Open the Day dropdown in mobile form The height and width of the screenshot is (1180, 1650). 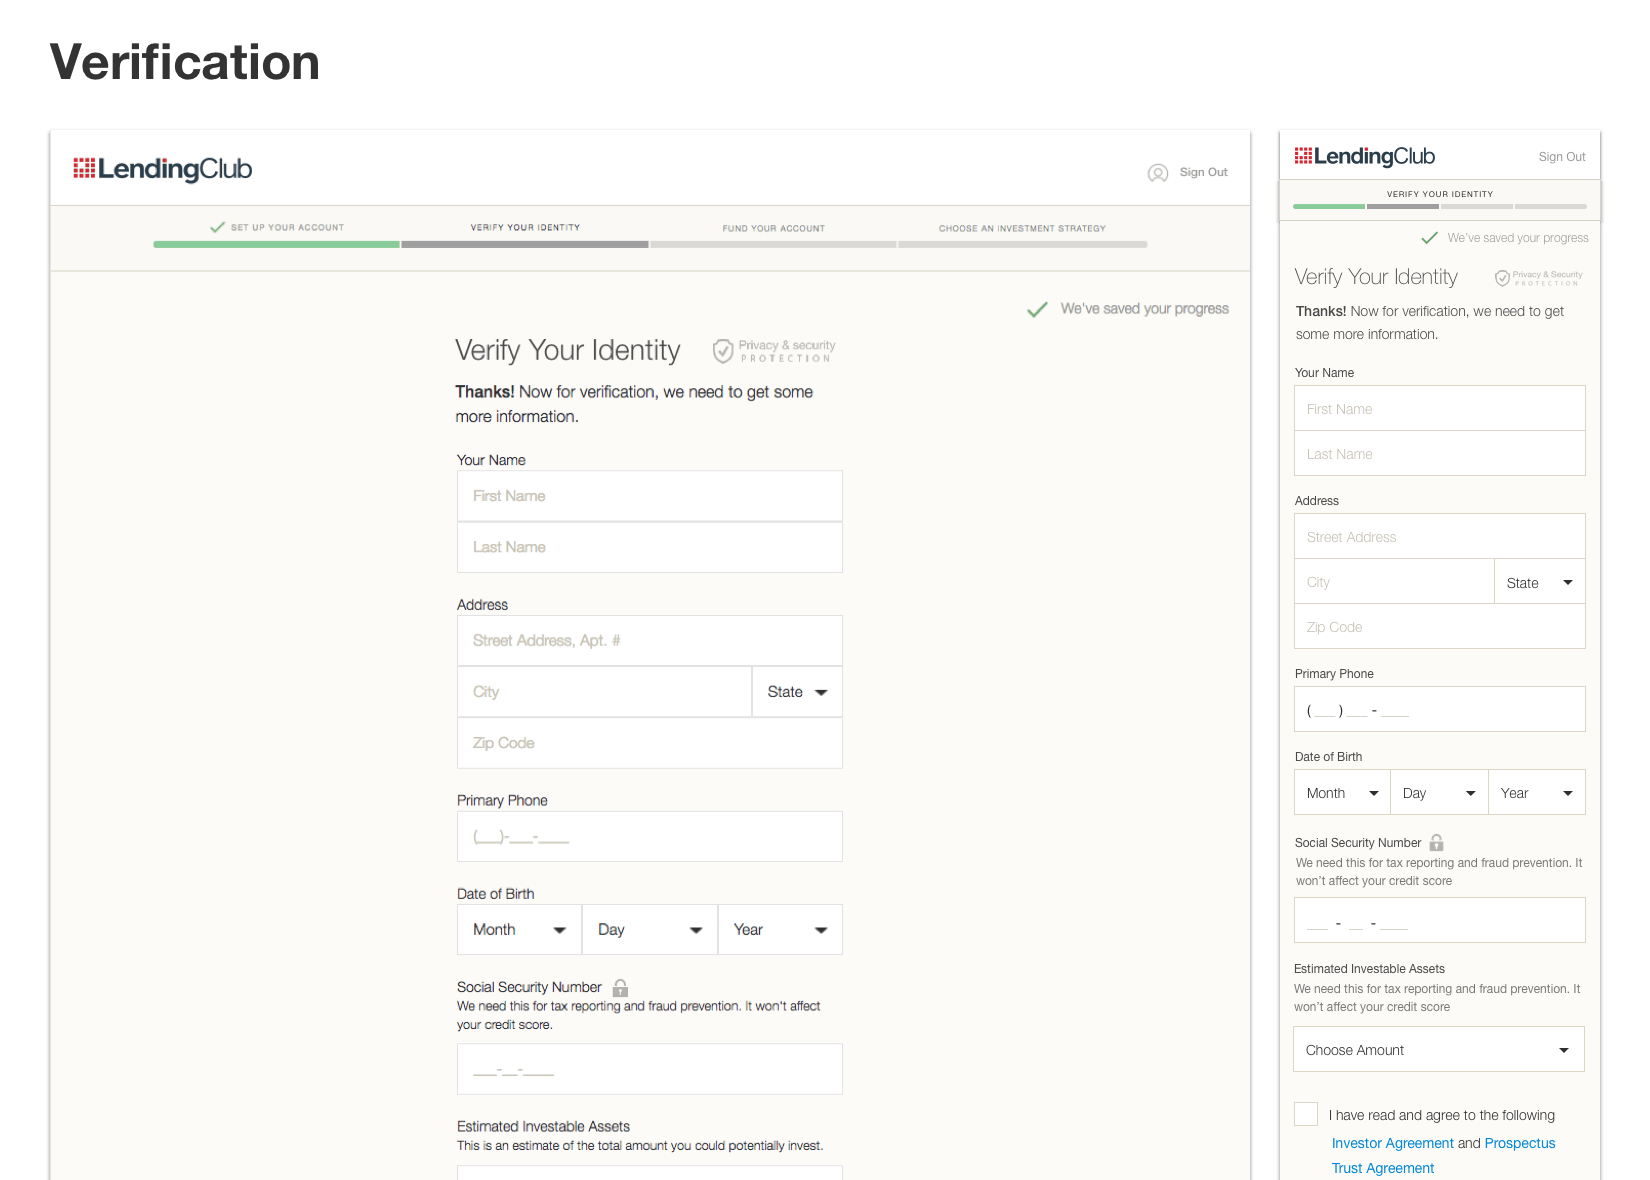point(1439,793)
